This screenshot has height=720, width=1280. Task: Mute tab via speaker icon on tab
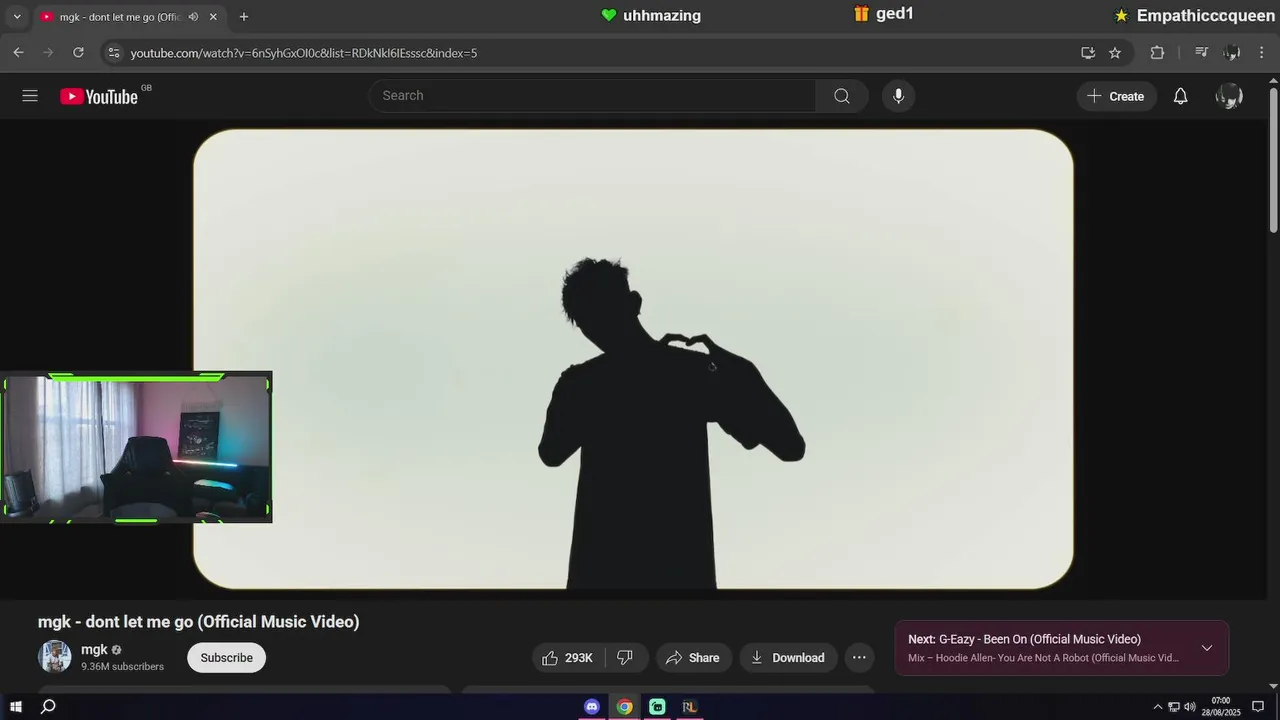click(x=193, y=17)
